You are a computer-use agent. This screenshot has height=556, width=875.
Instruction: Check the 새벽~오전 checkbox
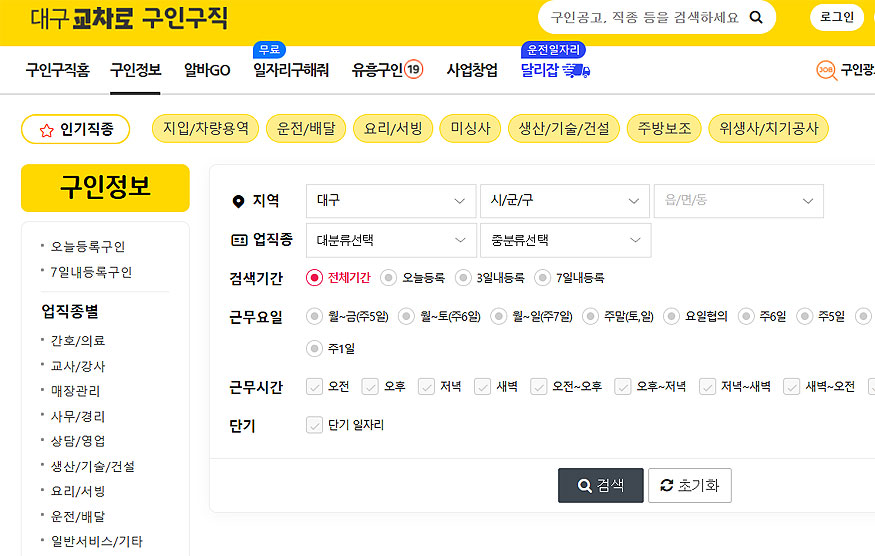(x=791, y=386)
